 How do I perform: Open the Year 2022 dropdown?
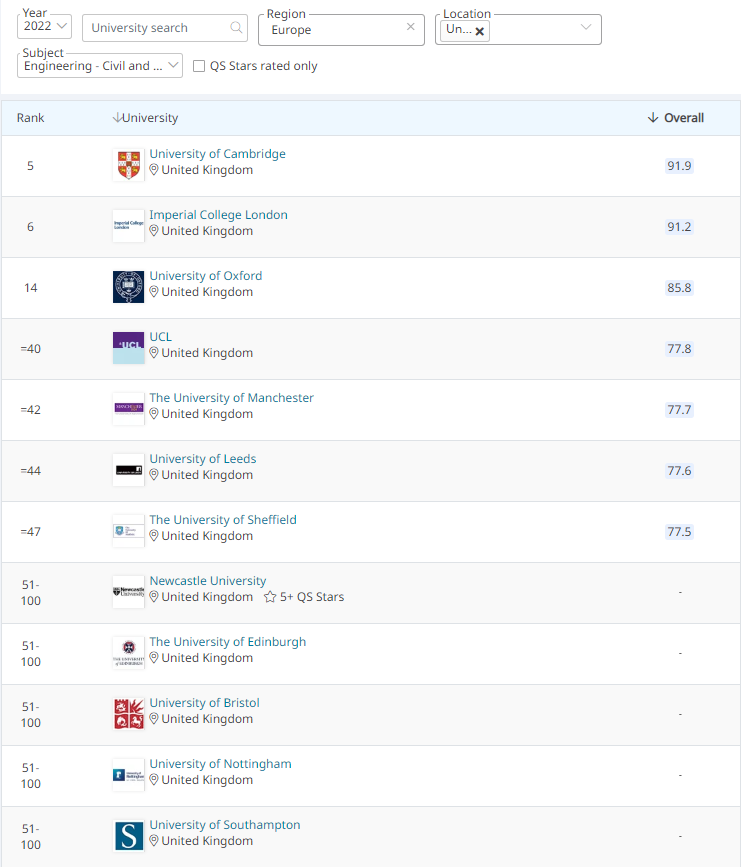[x=44, y=27]
